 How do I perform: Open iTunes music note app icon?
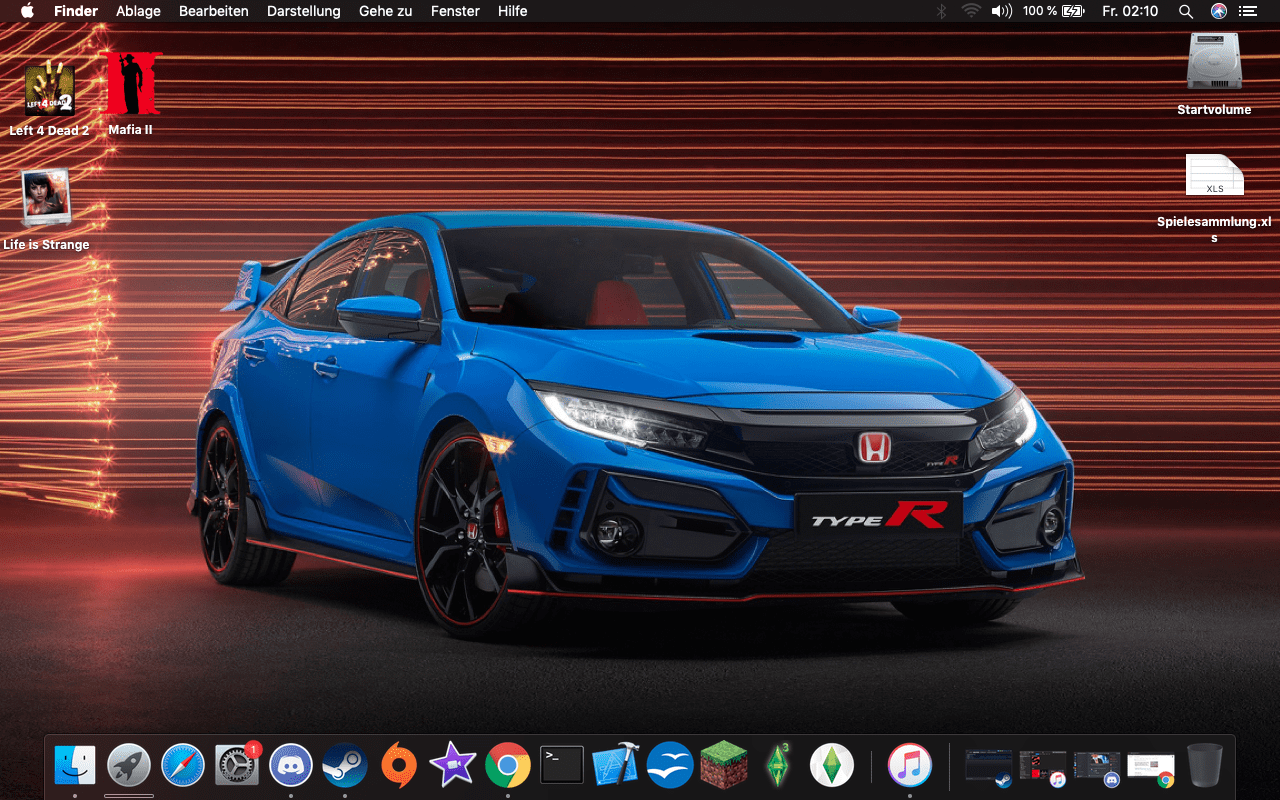(910, 766)
